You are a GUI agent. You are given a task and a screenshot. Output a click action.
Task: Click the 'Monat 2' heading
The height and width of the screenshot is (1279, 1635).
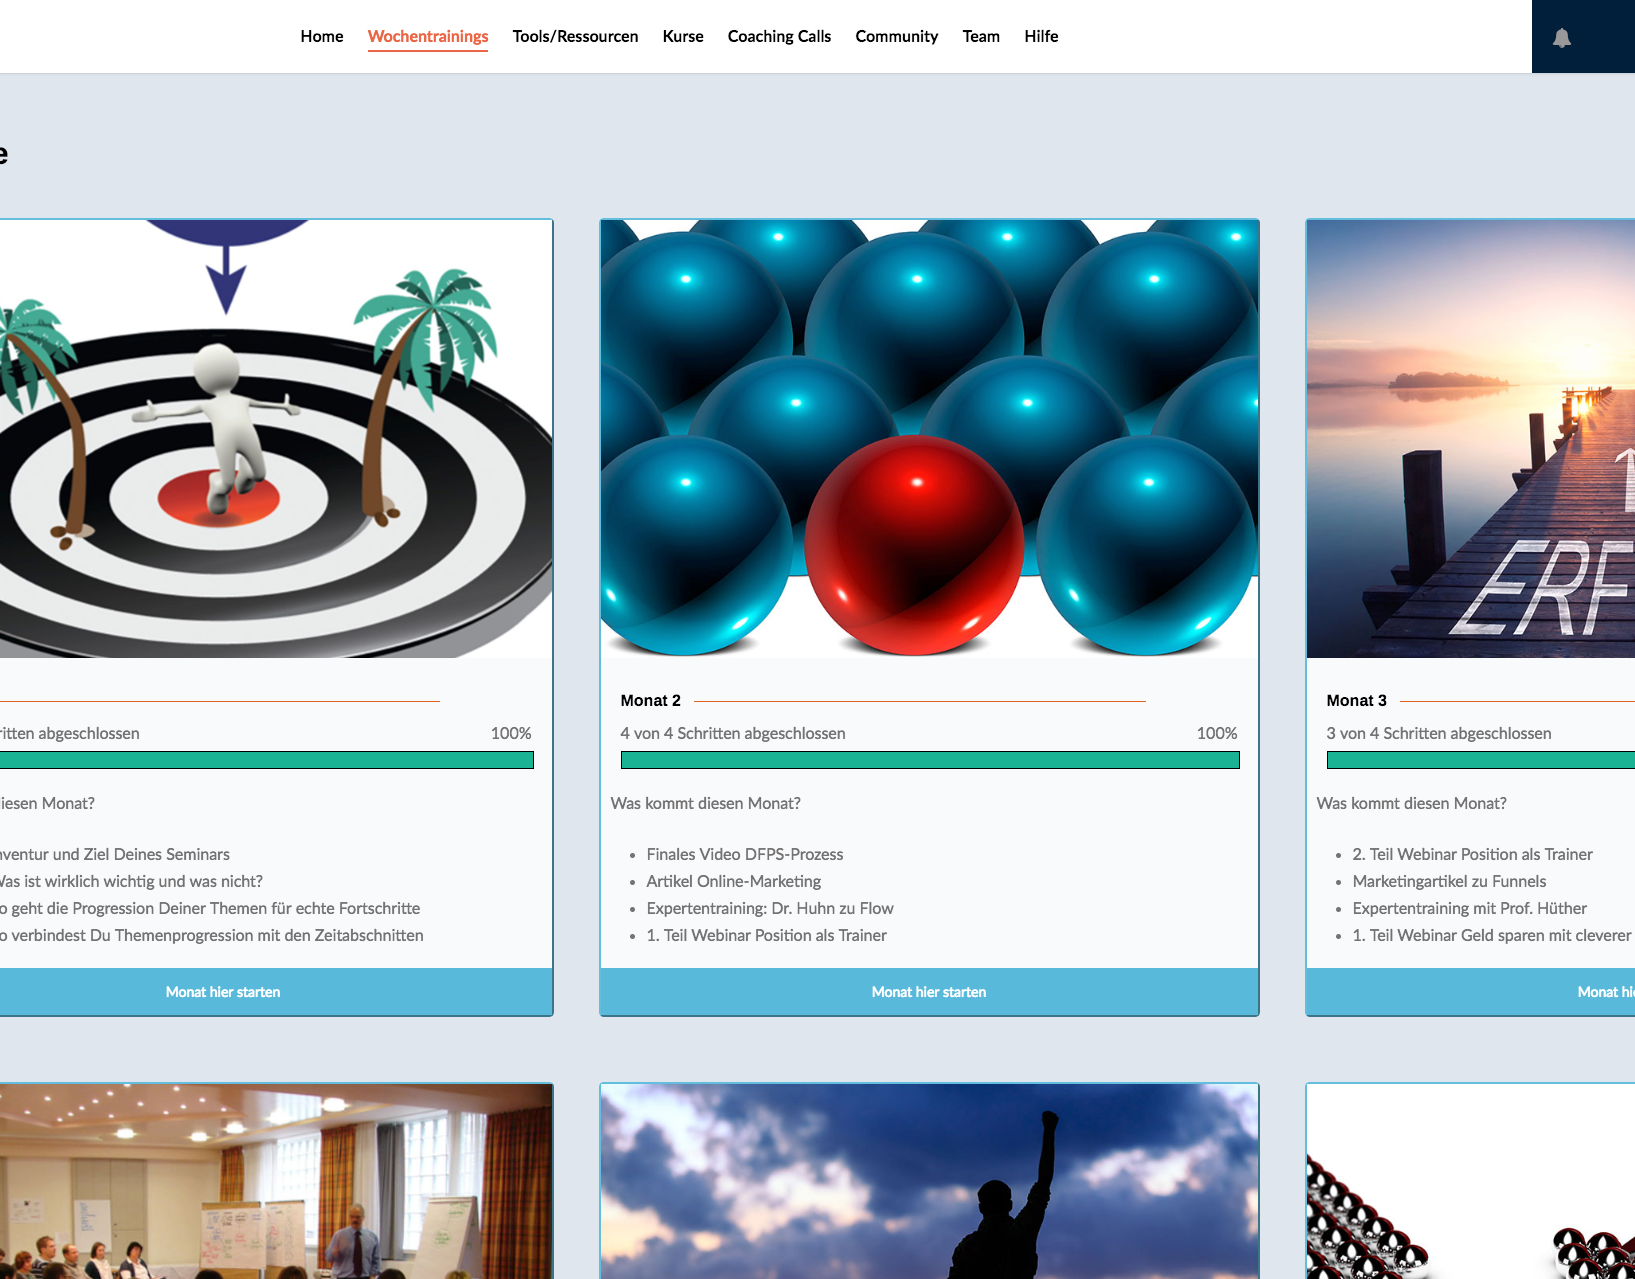[x=650, y=700]
